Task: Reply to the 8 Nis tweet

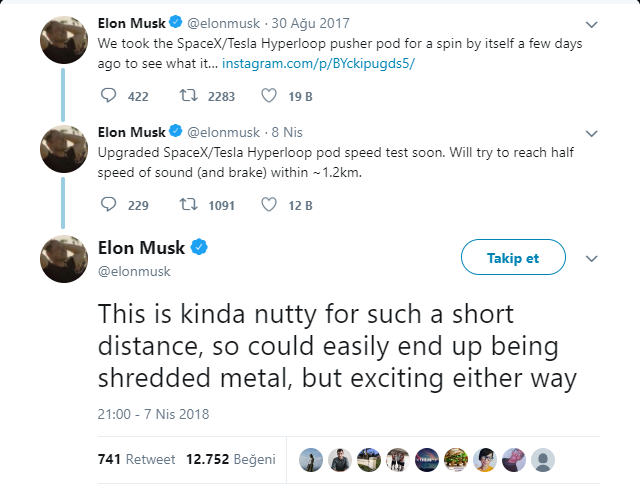Action: coord(110,205)
